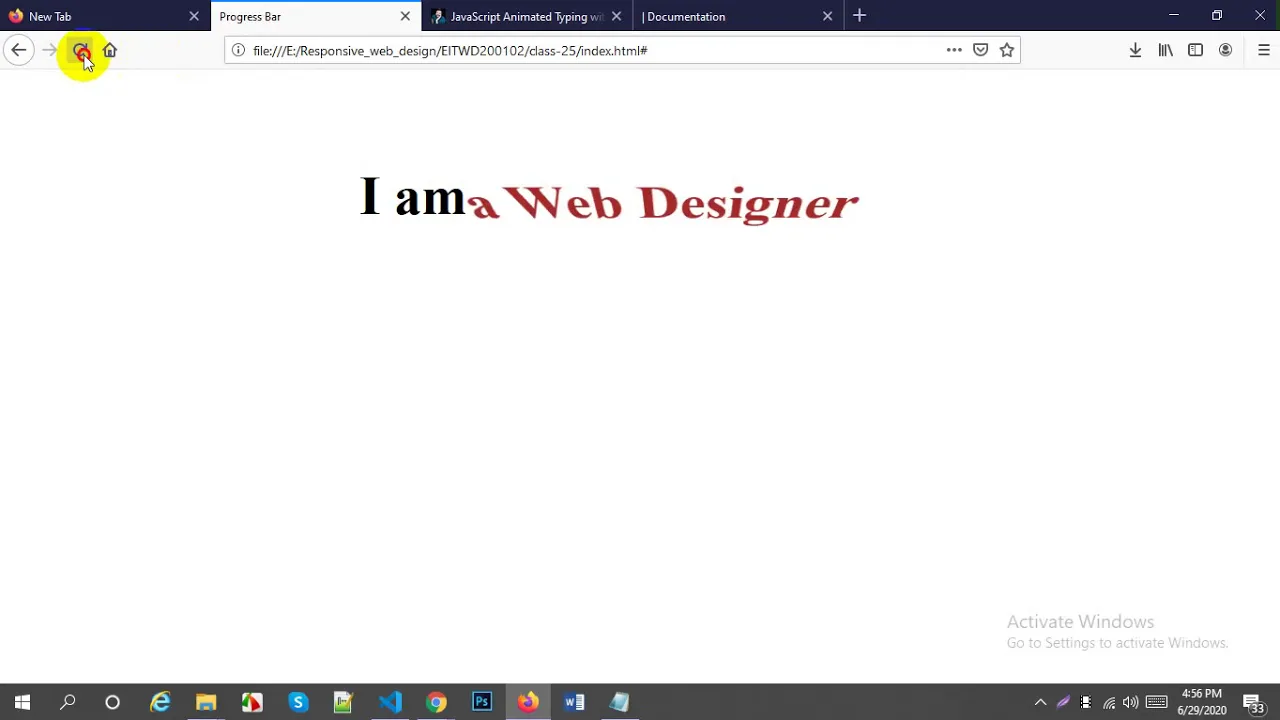The width and height of the screenshot is (1280, 720).
Task: Open Skype from the taskbar
Action: tap(298, 702)
